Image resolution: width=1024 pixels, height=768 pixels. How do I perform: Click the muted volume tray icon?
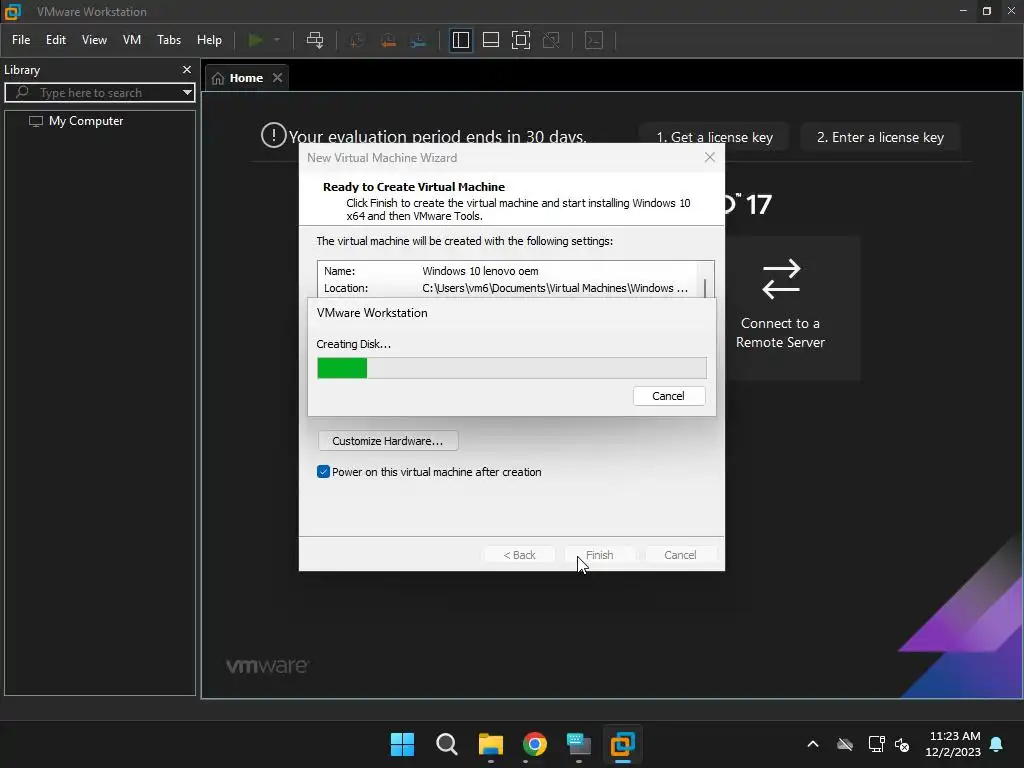[x=902, y=744]
